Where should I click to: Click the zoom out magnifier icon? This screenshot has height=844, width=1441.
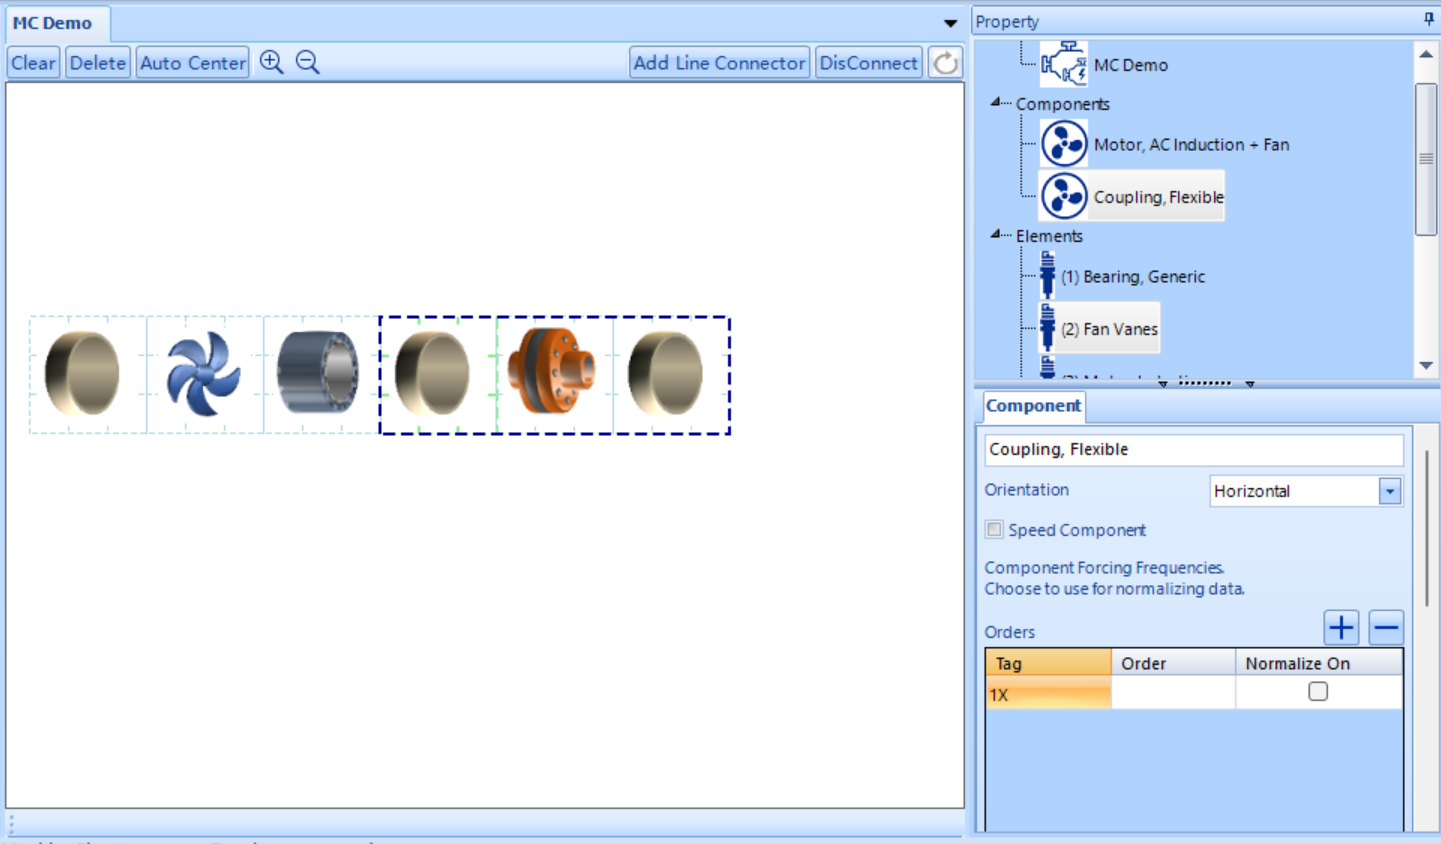308,62
